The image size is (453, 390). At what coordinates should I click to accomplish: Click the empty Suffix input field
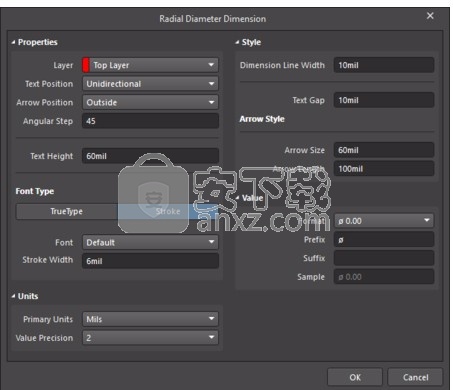tap(384, 258)
